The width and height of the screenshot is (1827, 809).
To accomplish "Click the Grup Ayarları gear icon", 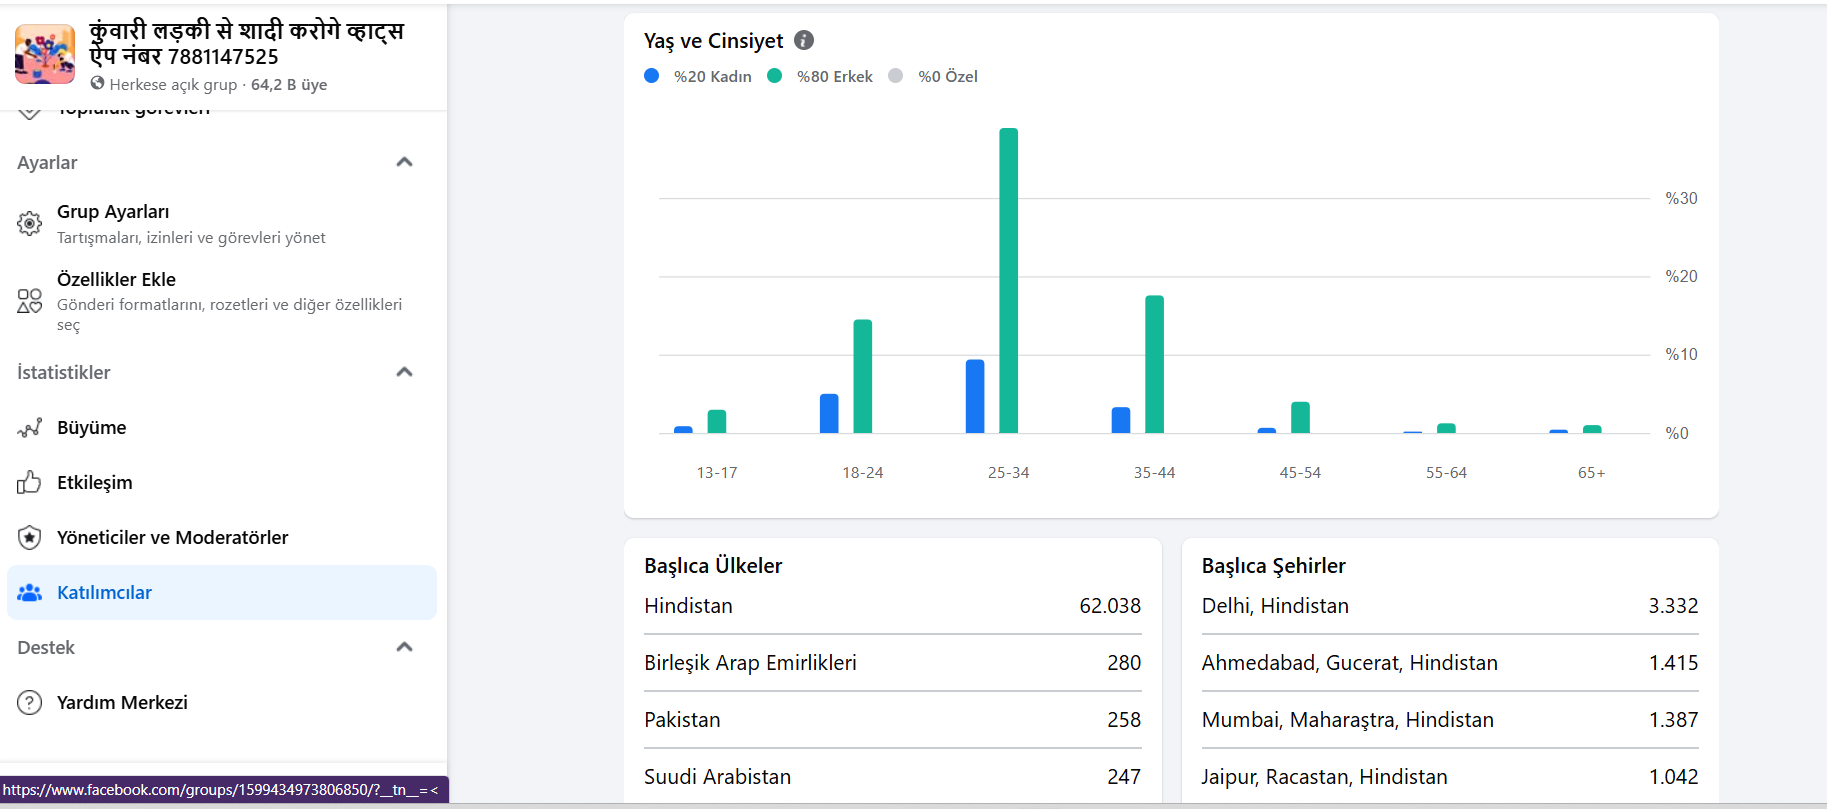I will point(30,223).
